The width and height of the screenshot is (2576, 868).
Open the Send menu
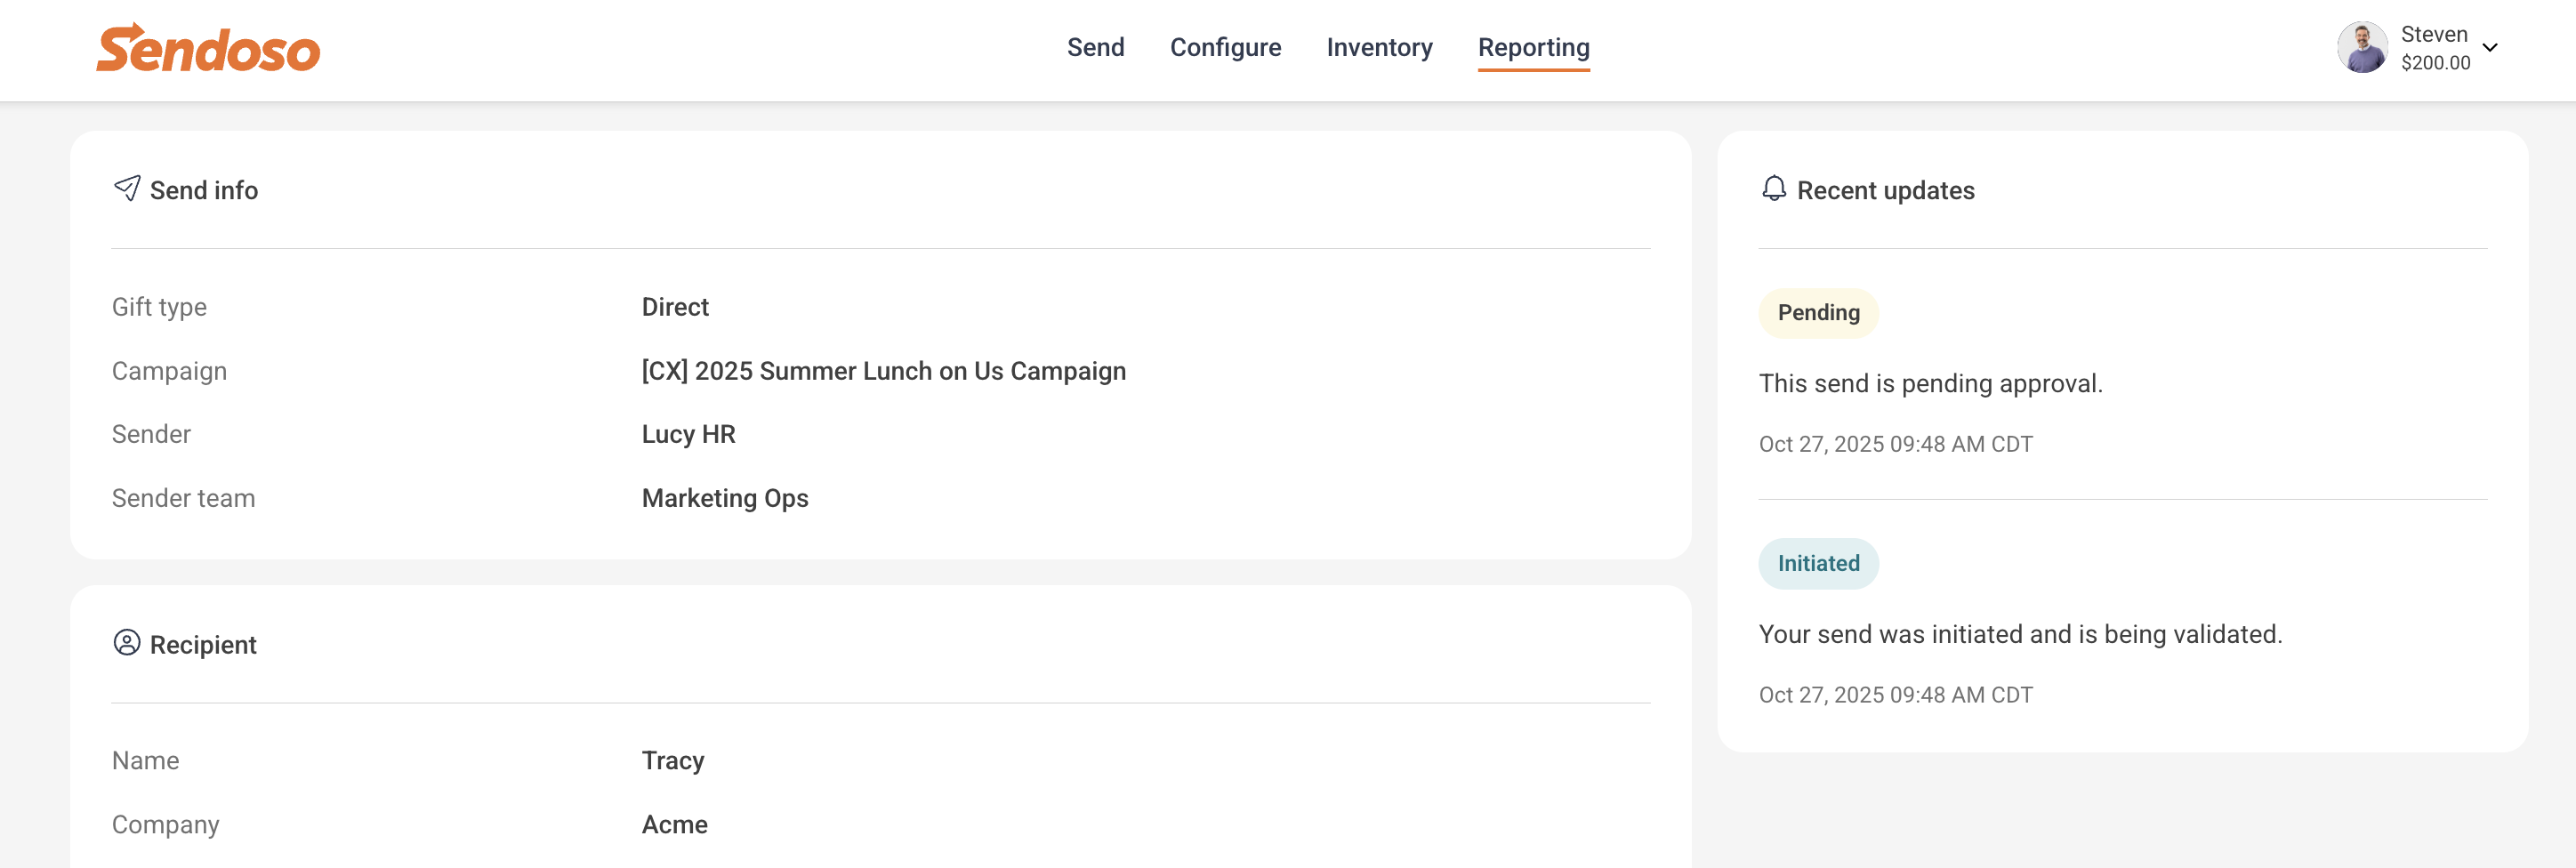pyautogui.click(x=1095, y=47)
